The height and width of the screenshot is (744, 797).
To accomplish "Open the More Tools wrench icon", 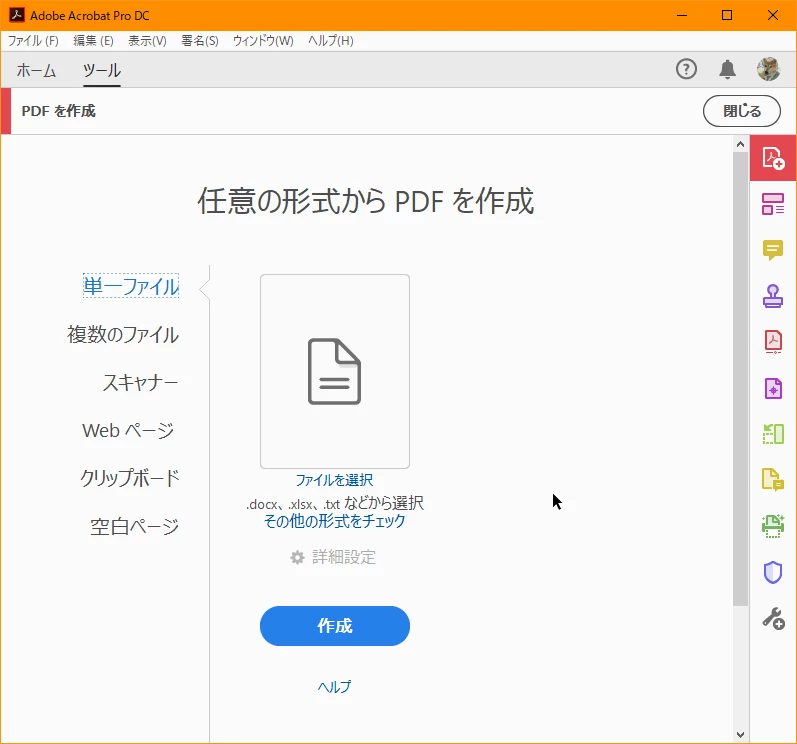I will point(773,618).
